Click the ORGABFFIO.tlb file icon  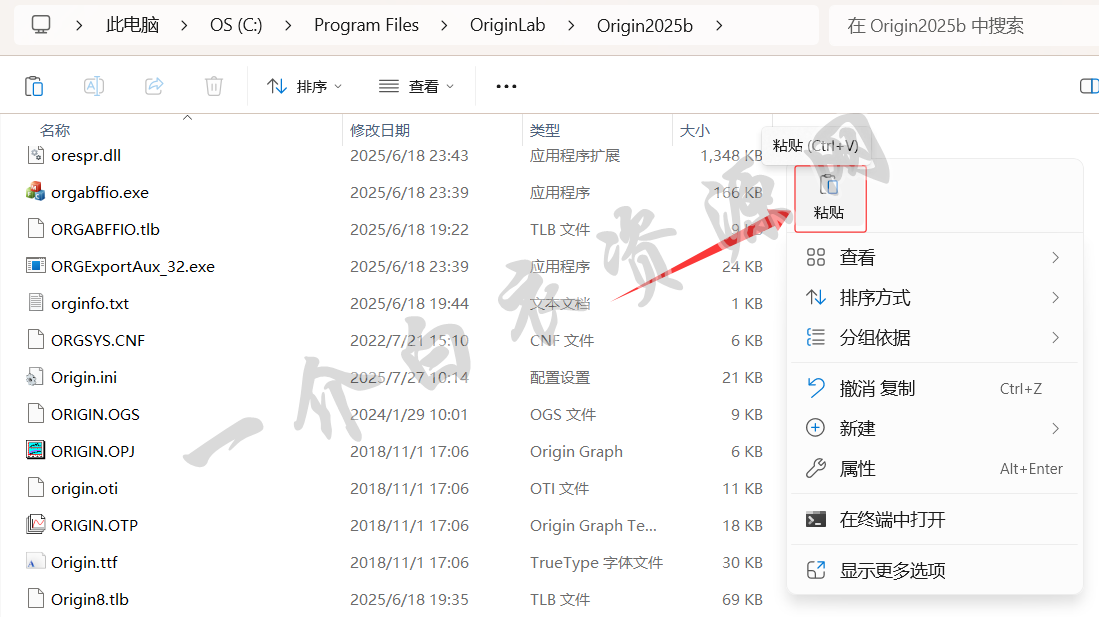[35, 229]
